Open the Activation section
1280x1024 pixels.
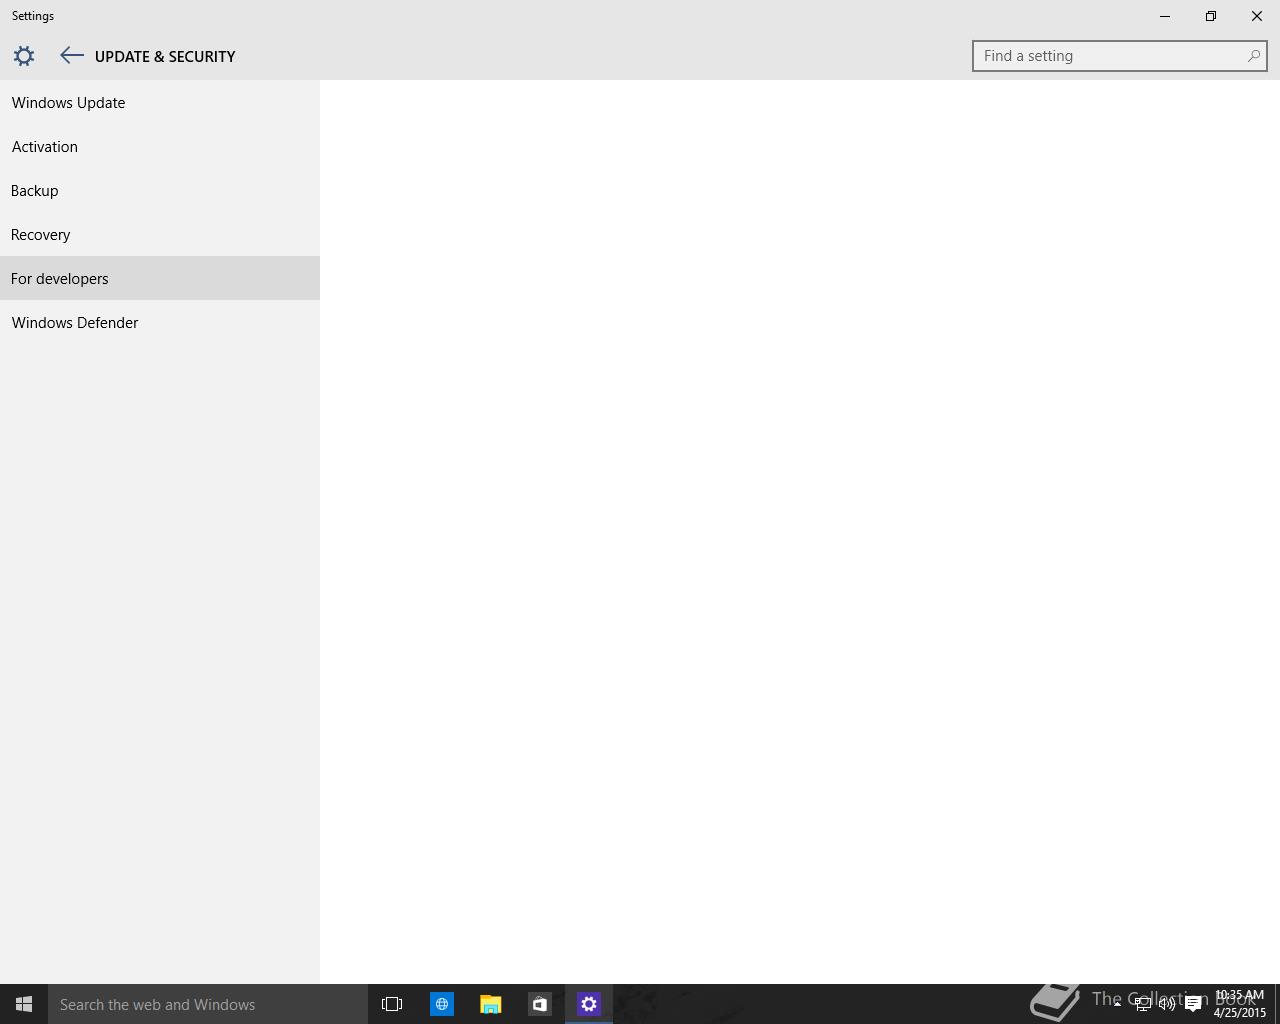pyautogui.click(x=160, y=146)
